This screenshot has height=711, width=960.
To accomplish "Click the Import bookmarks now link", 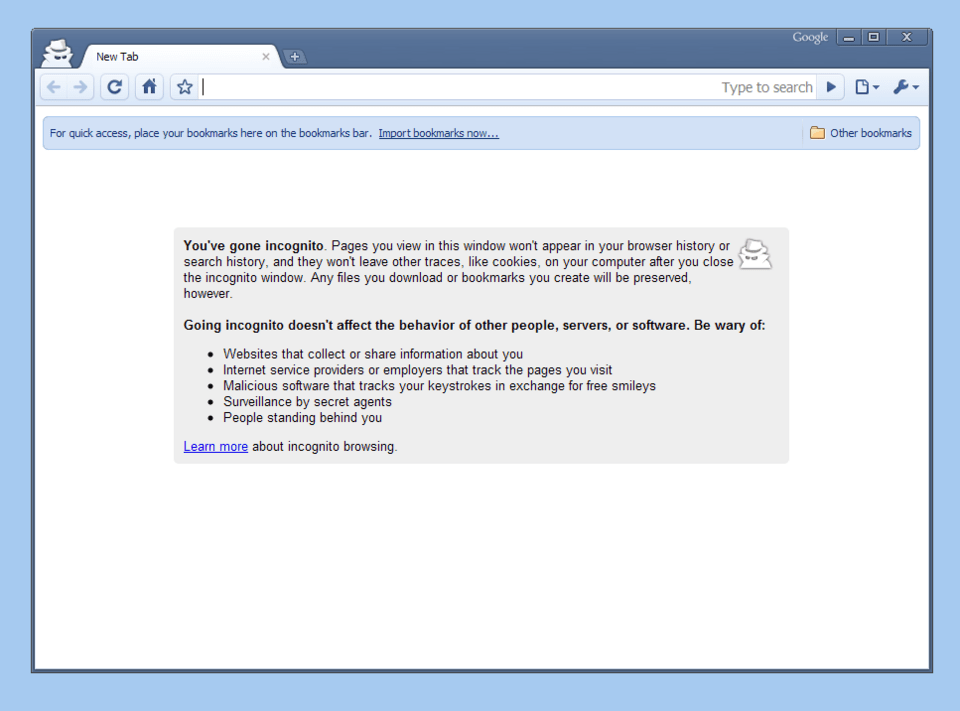I will point(438,133).
